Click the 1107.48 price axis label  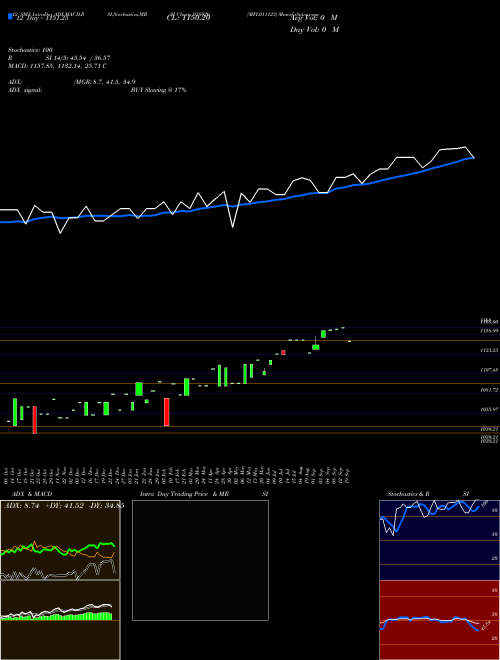pos(489,370)
